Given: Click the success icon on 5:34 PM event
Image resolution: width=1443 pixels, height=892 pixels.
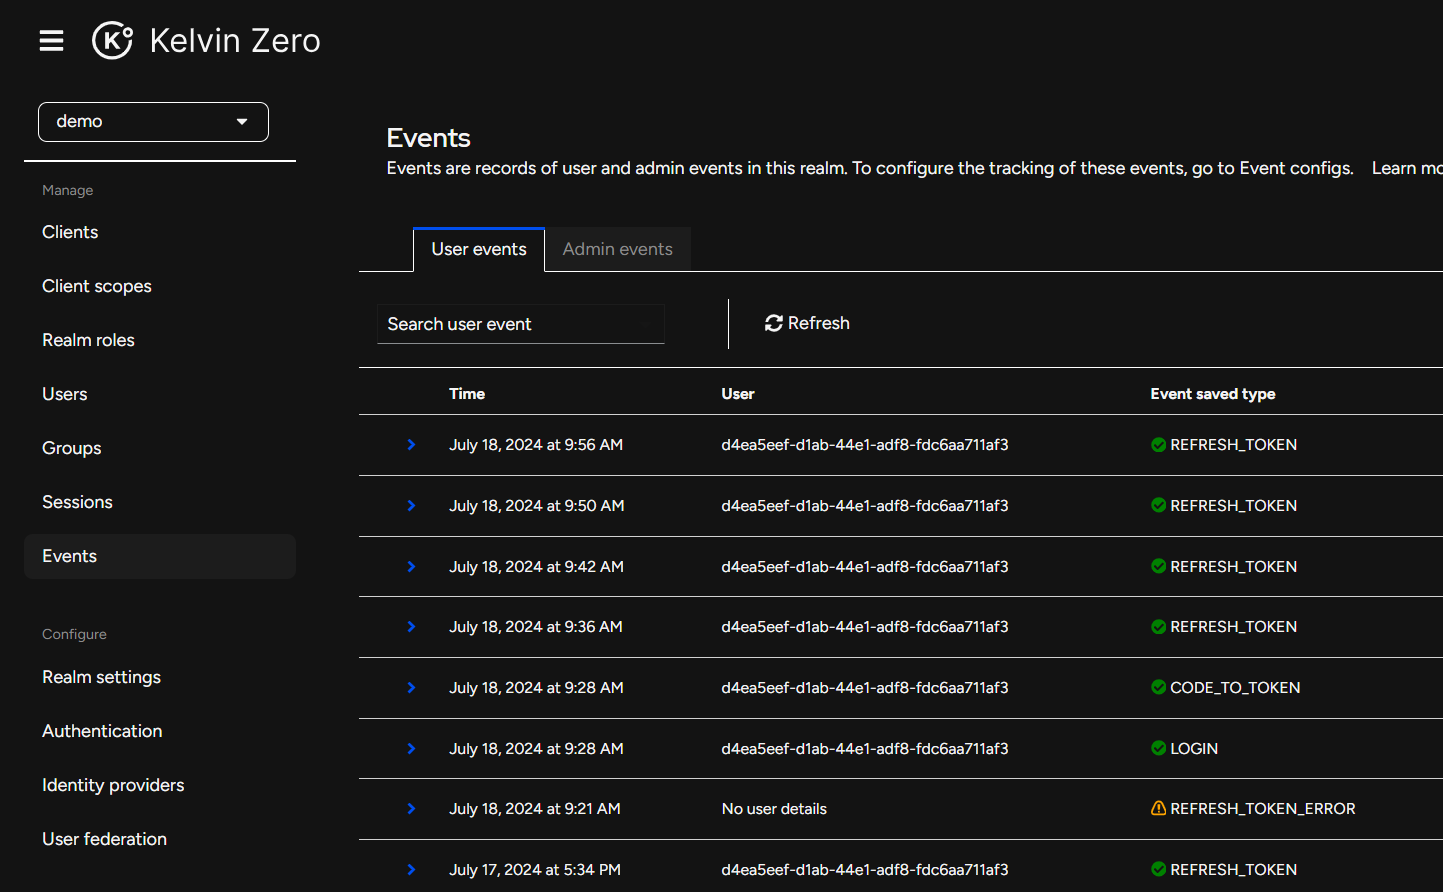Looking at the screenshot, I should click(x=1158, y=869).
